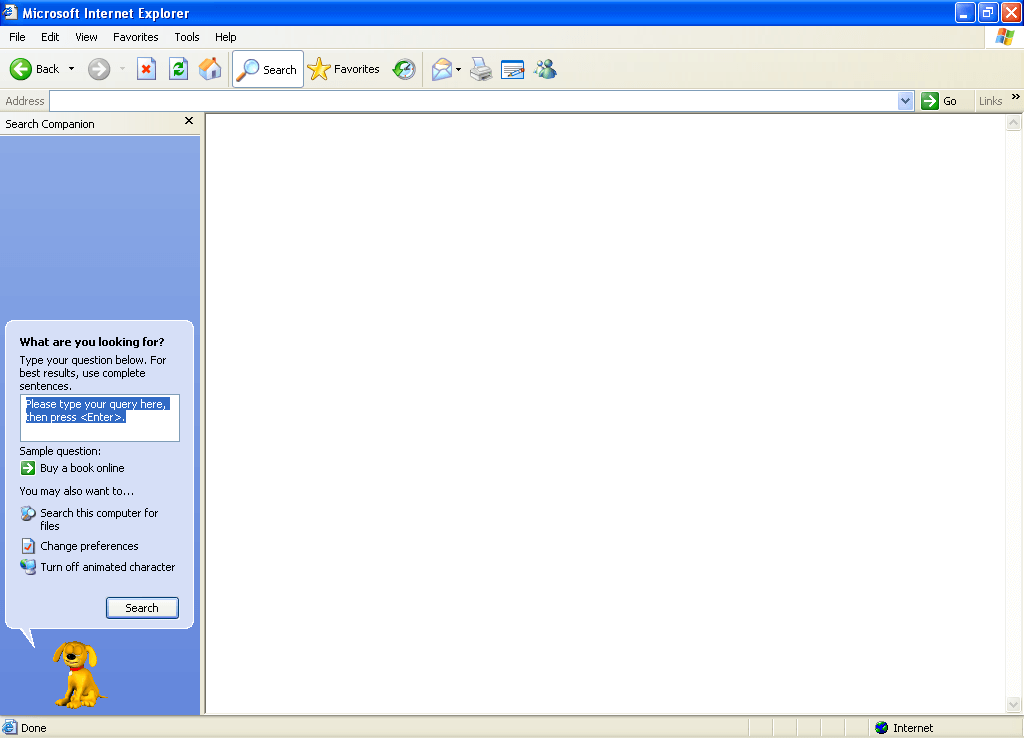Print the page with printer icon
The image size is (1024, 738).
[x=481, y=69]
